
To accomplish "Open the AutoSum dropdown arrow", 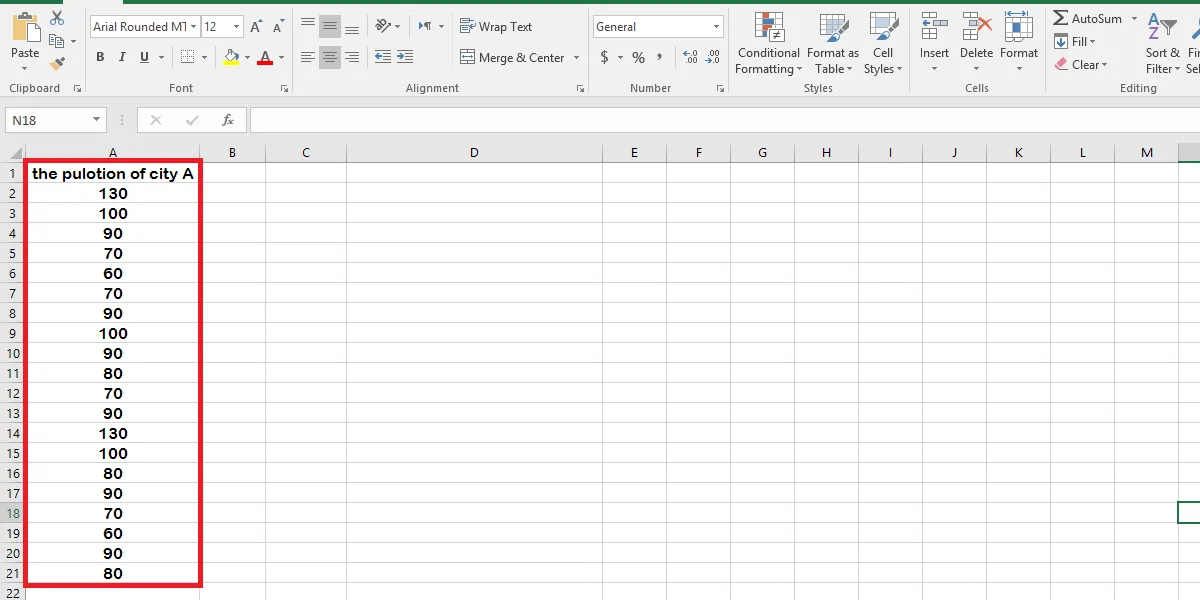I will point(1134,19).
